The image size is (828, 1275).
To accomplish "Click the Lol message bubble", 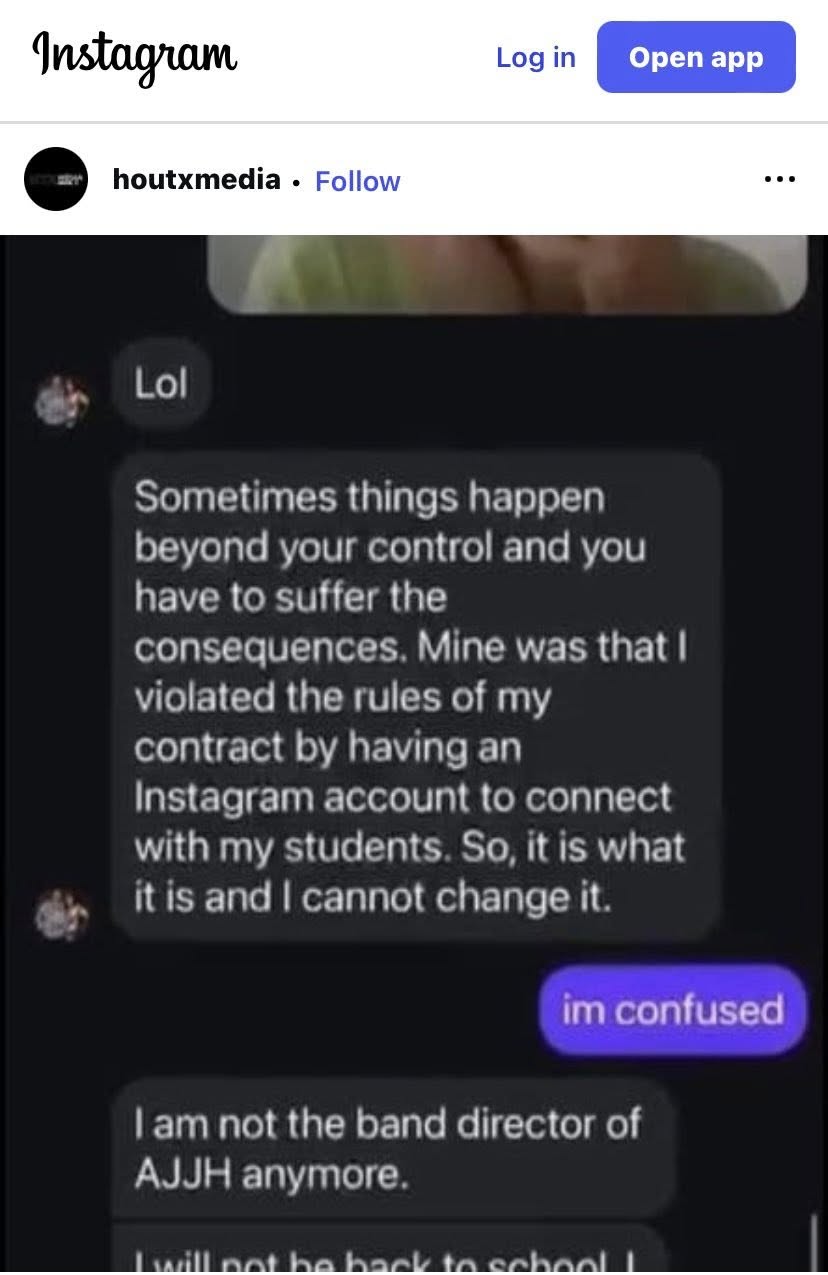I will coord(161,384).
